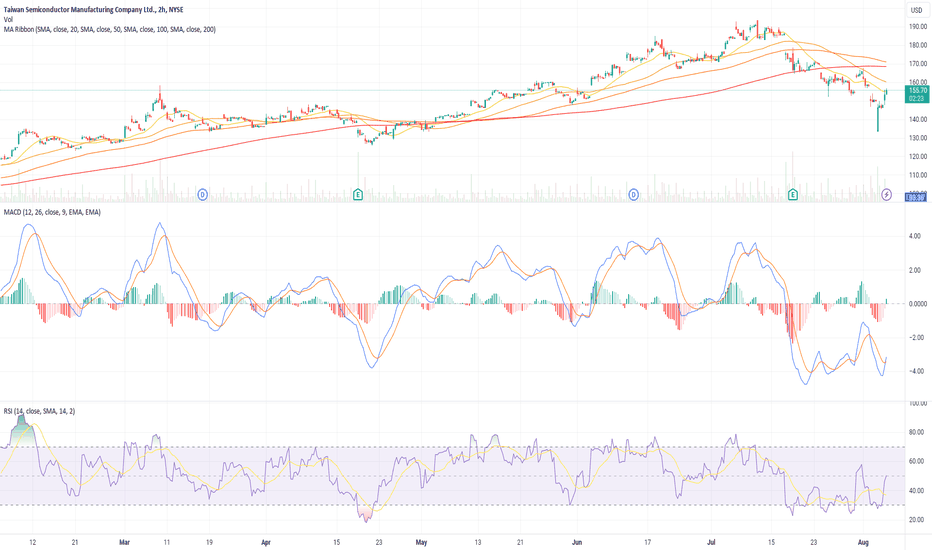Viewport: 932px width, 550px height.
Task: Click the Taiwan Semiconductor chart title legend
Action: pyautogui.click(x=93, y=10)
